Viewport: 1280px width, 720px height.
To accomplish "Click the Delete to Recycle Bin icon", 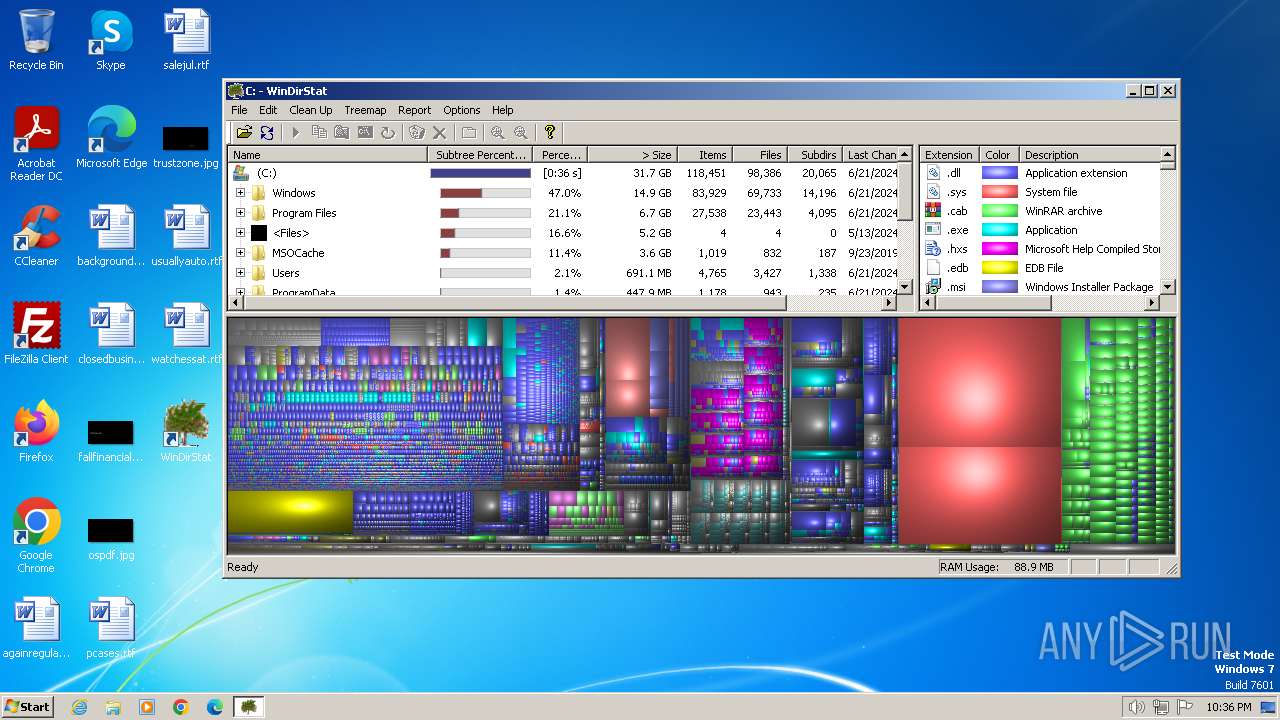I will click(417, 132).
